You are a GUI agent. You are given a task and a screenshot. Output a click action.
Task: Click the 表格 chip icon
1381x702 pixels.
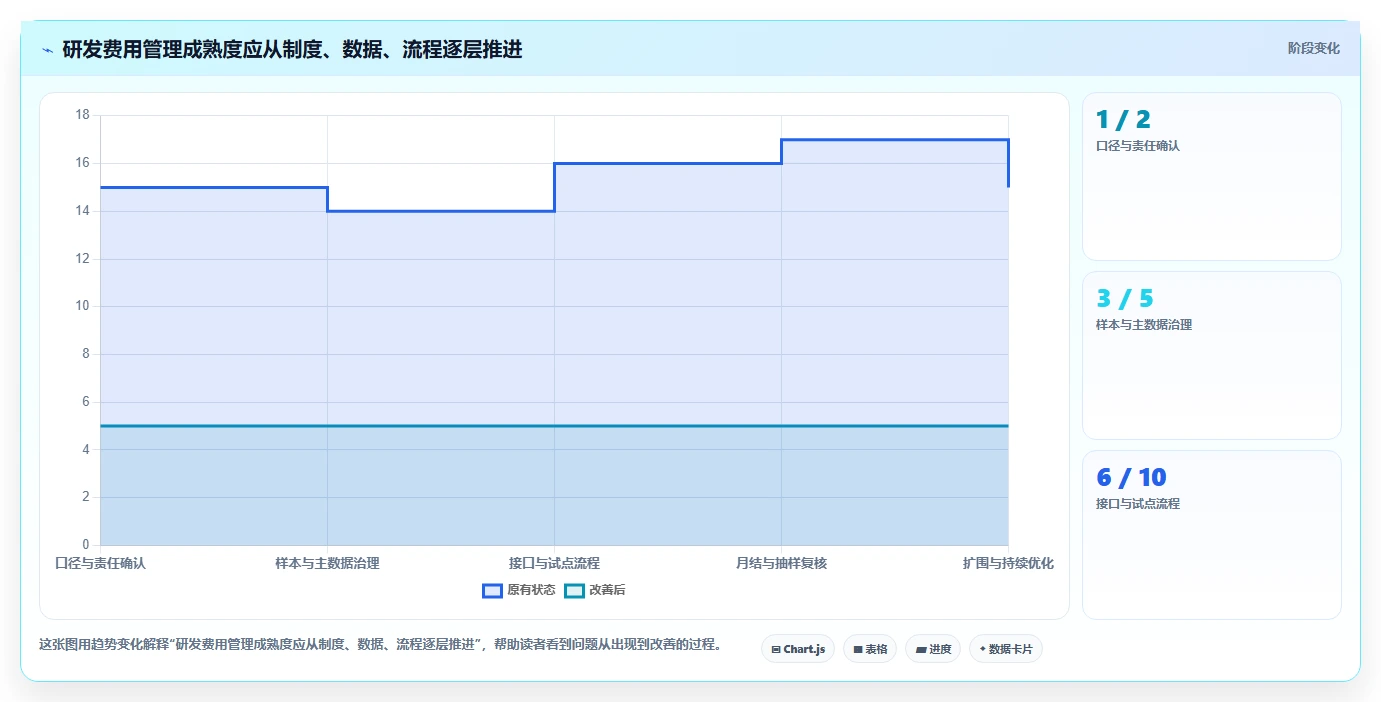[x=858, y=650]
